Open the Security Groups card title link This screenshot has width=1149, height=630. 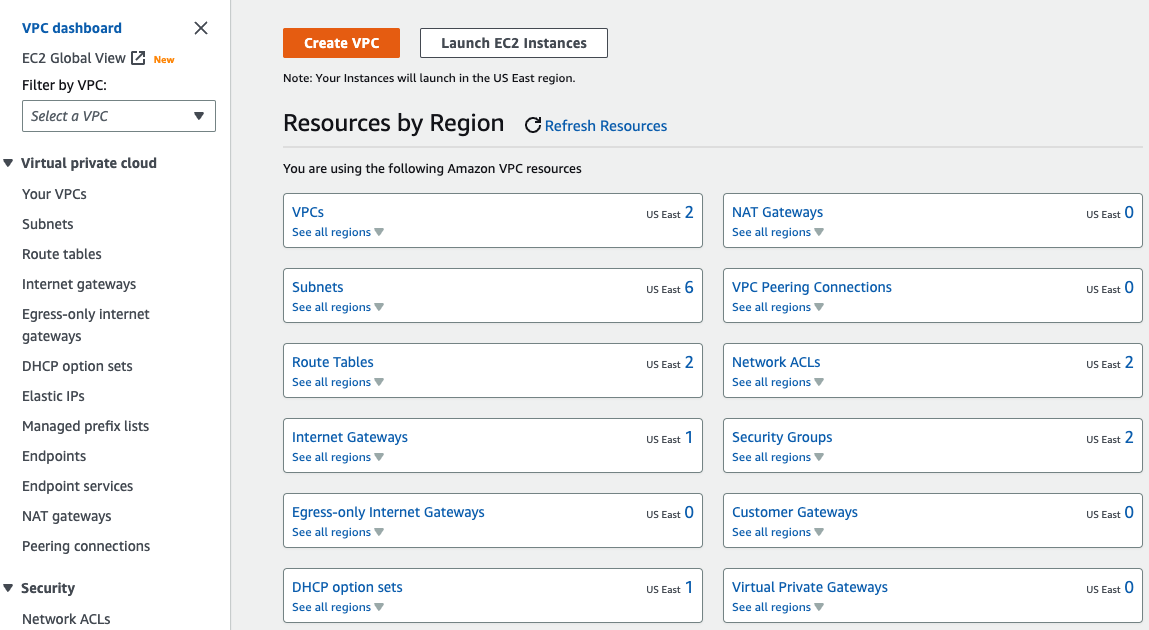(x=782, y=437)
